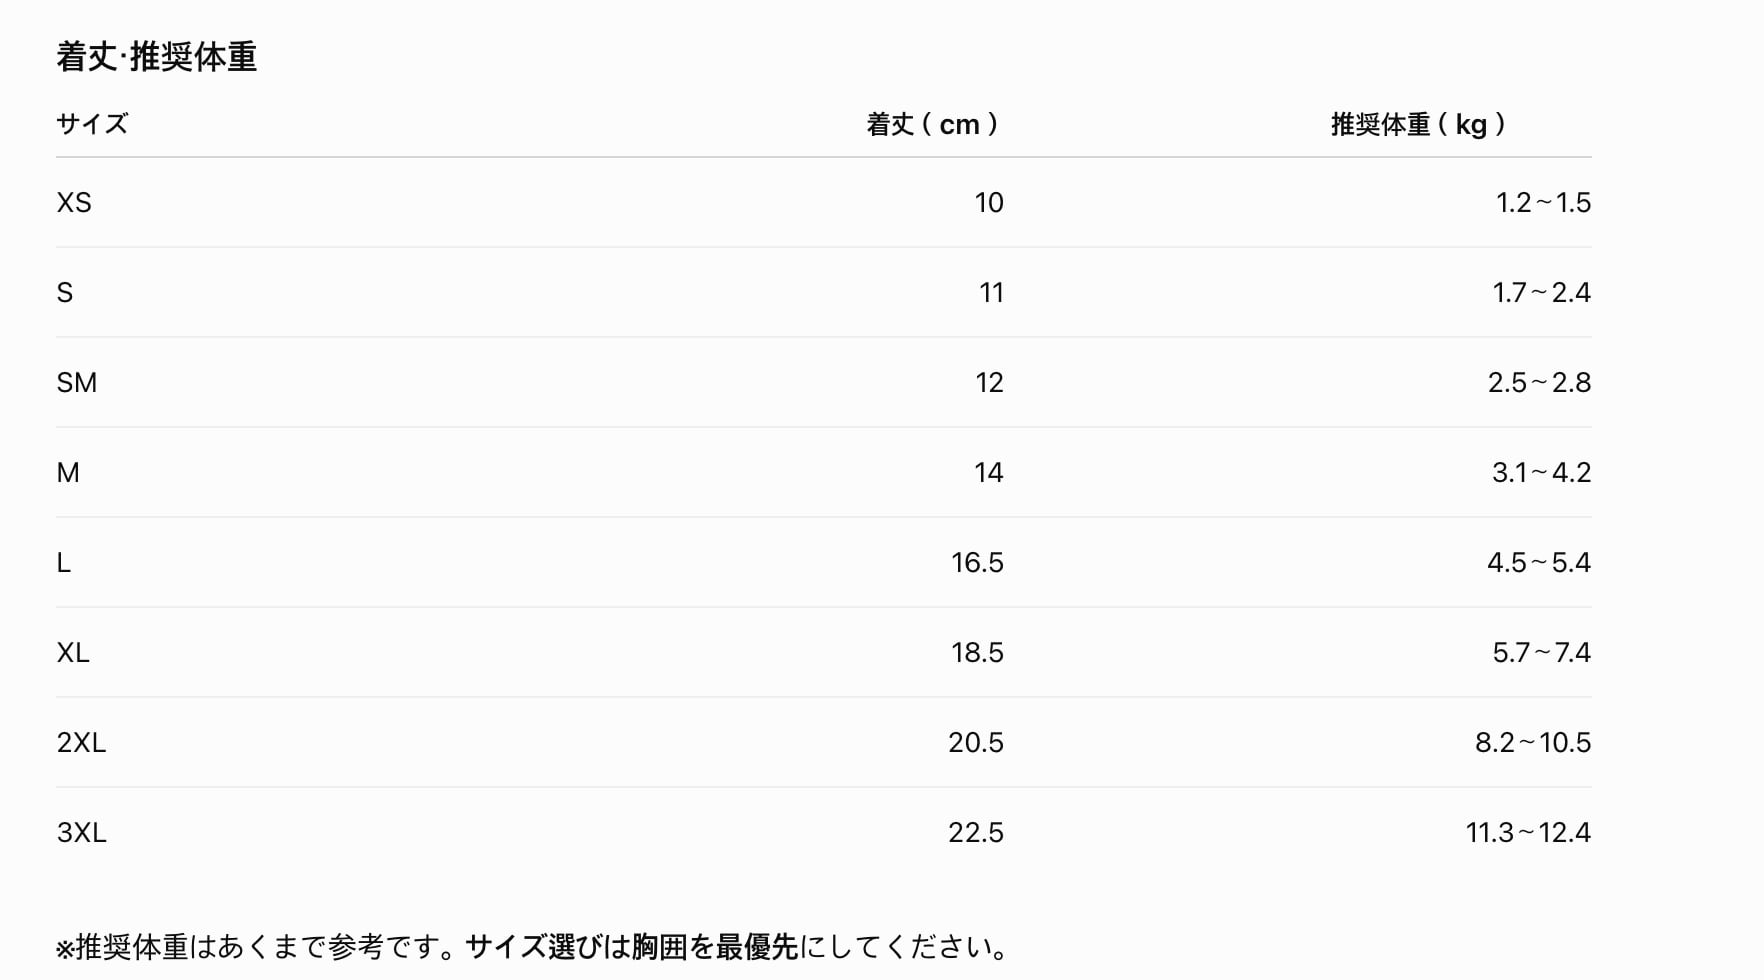Select the M size row label
Viewport: 1764px width, 980px height.
(x=68, y=472)
